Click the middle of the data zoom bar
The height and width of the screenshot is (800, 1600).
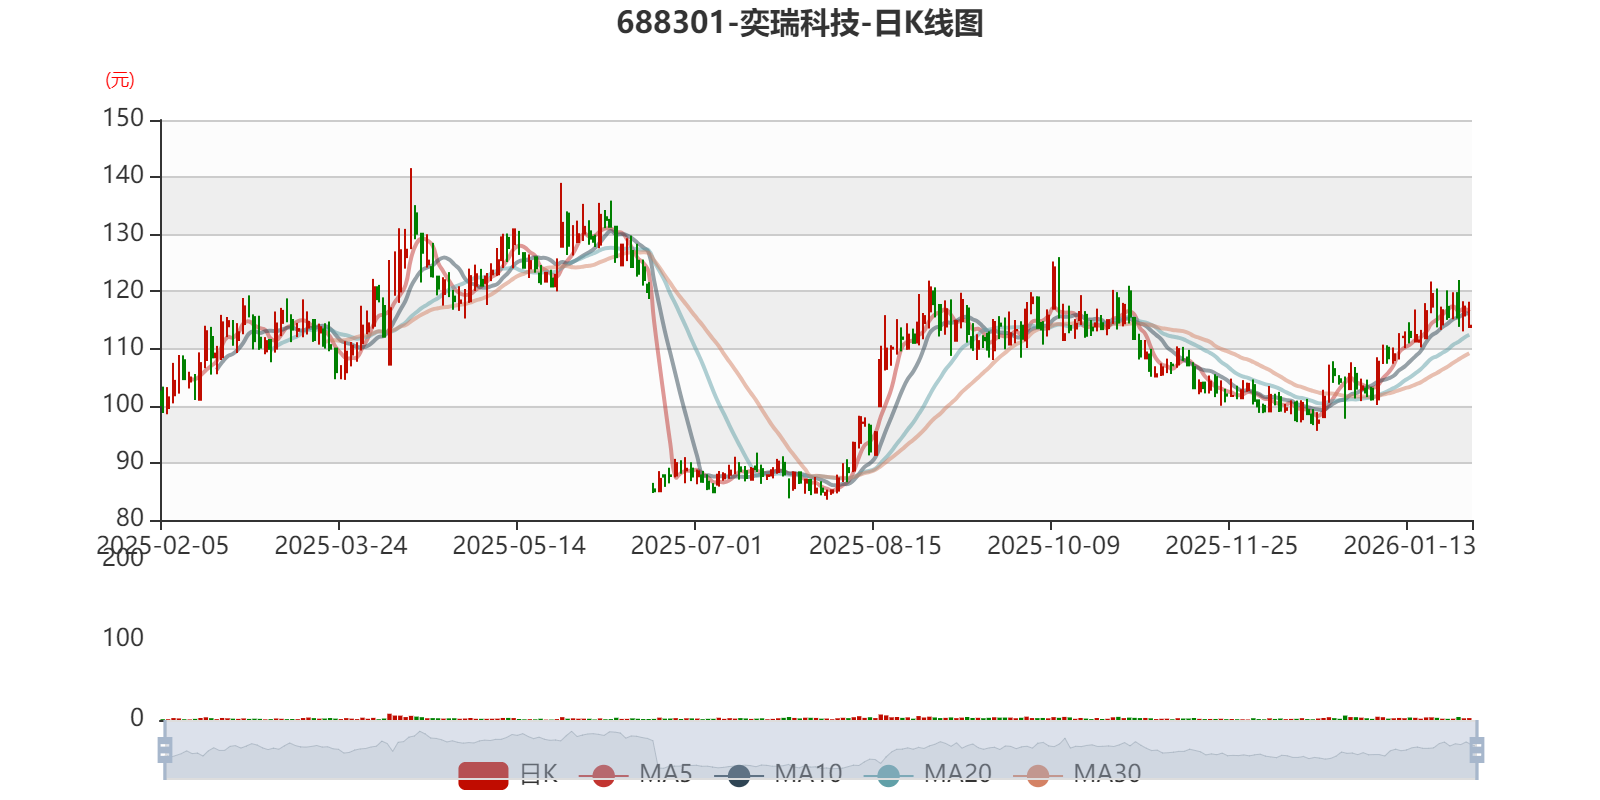[x=820, y=749]
